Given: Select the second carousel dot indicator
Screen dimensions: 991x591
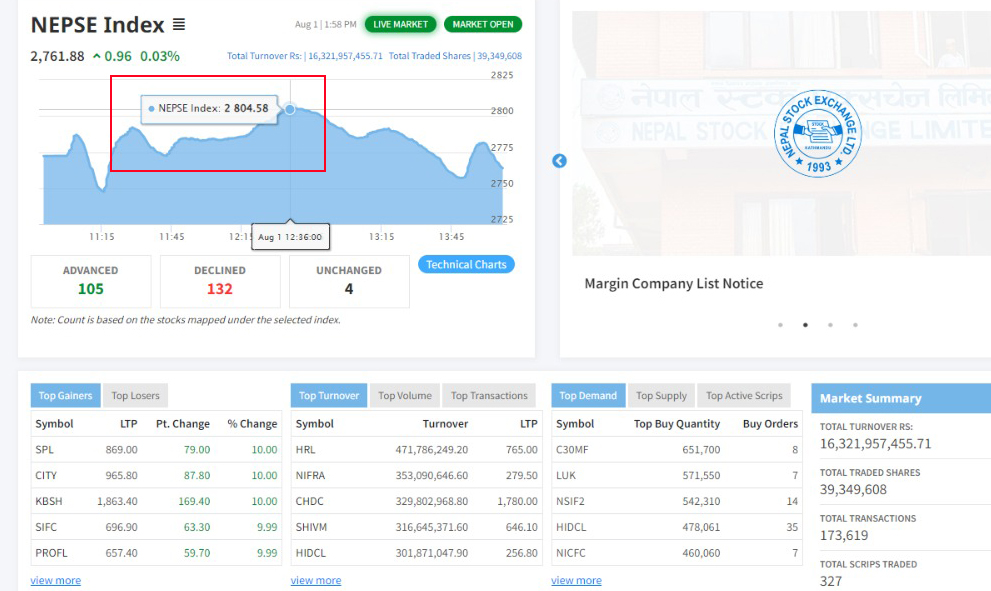Looking at the screenshot, I should (x=805, y=325).
